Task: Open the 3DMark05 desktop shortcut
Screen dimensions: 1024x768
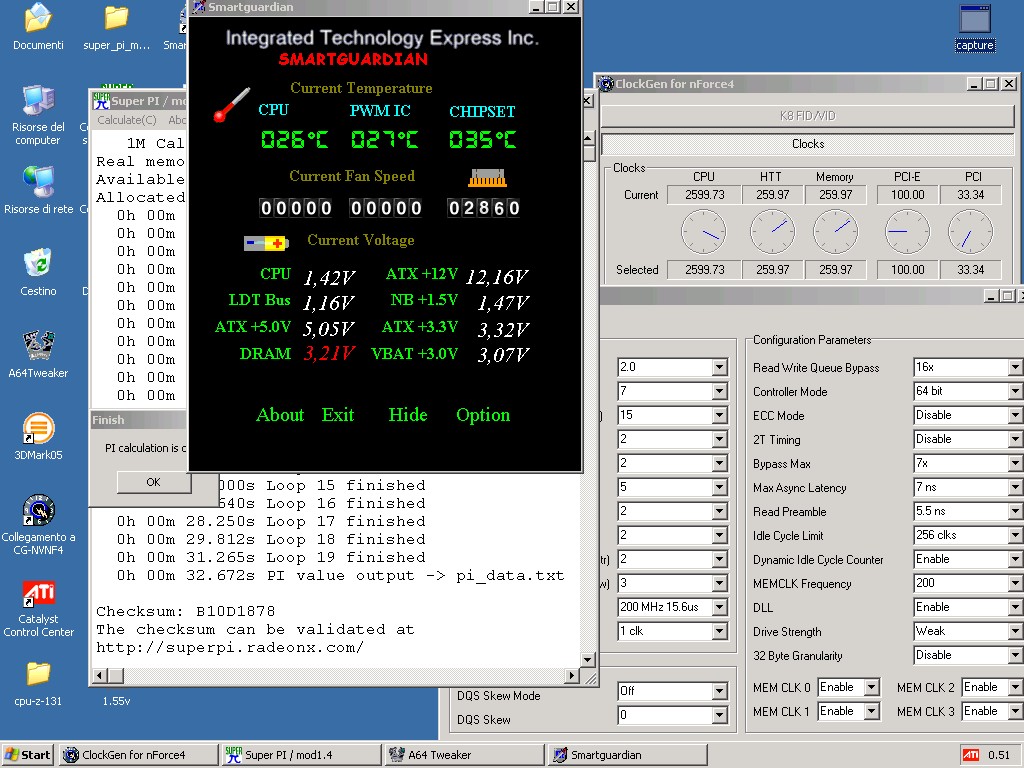Action: [38, 429]
